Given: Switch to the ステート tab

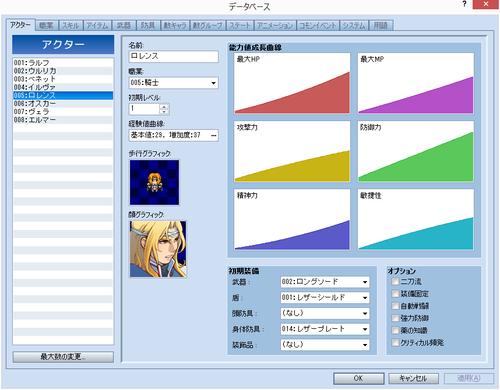Looking at the screenshot, I should (240, 26).
